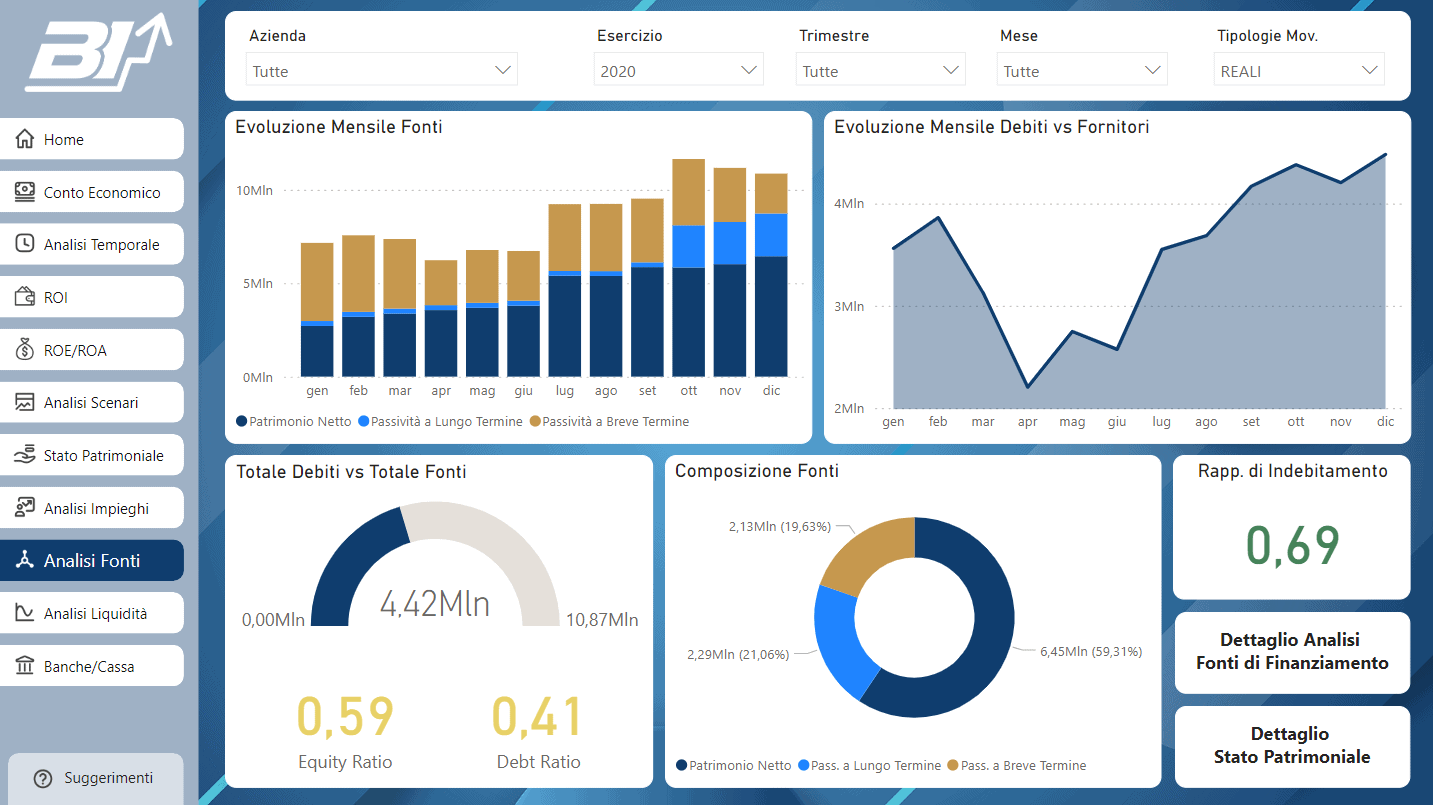Viewport: 1433px width, 805px height.
Task: Select the Passività a Lungo Termine legend swatch
Action: click(x=363, y=422)
